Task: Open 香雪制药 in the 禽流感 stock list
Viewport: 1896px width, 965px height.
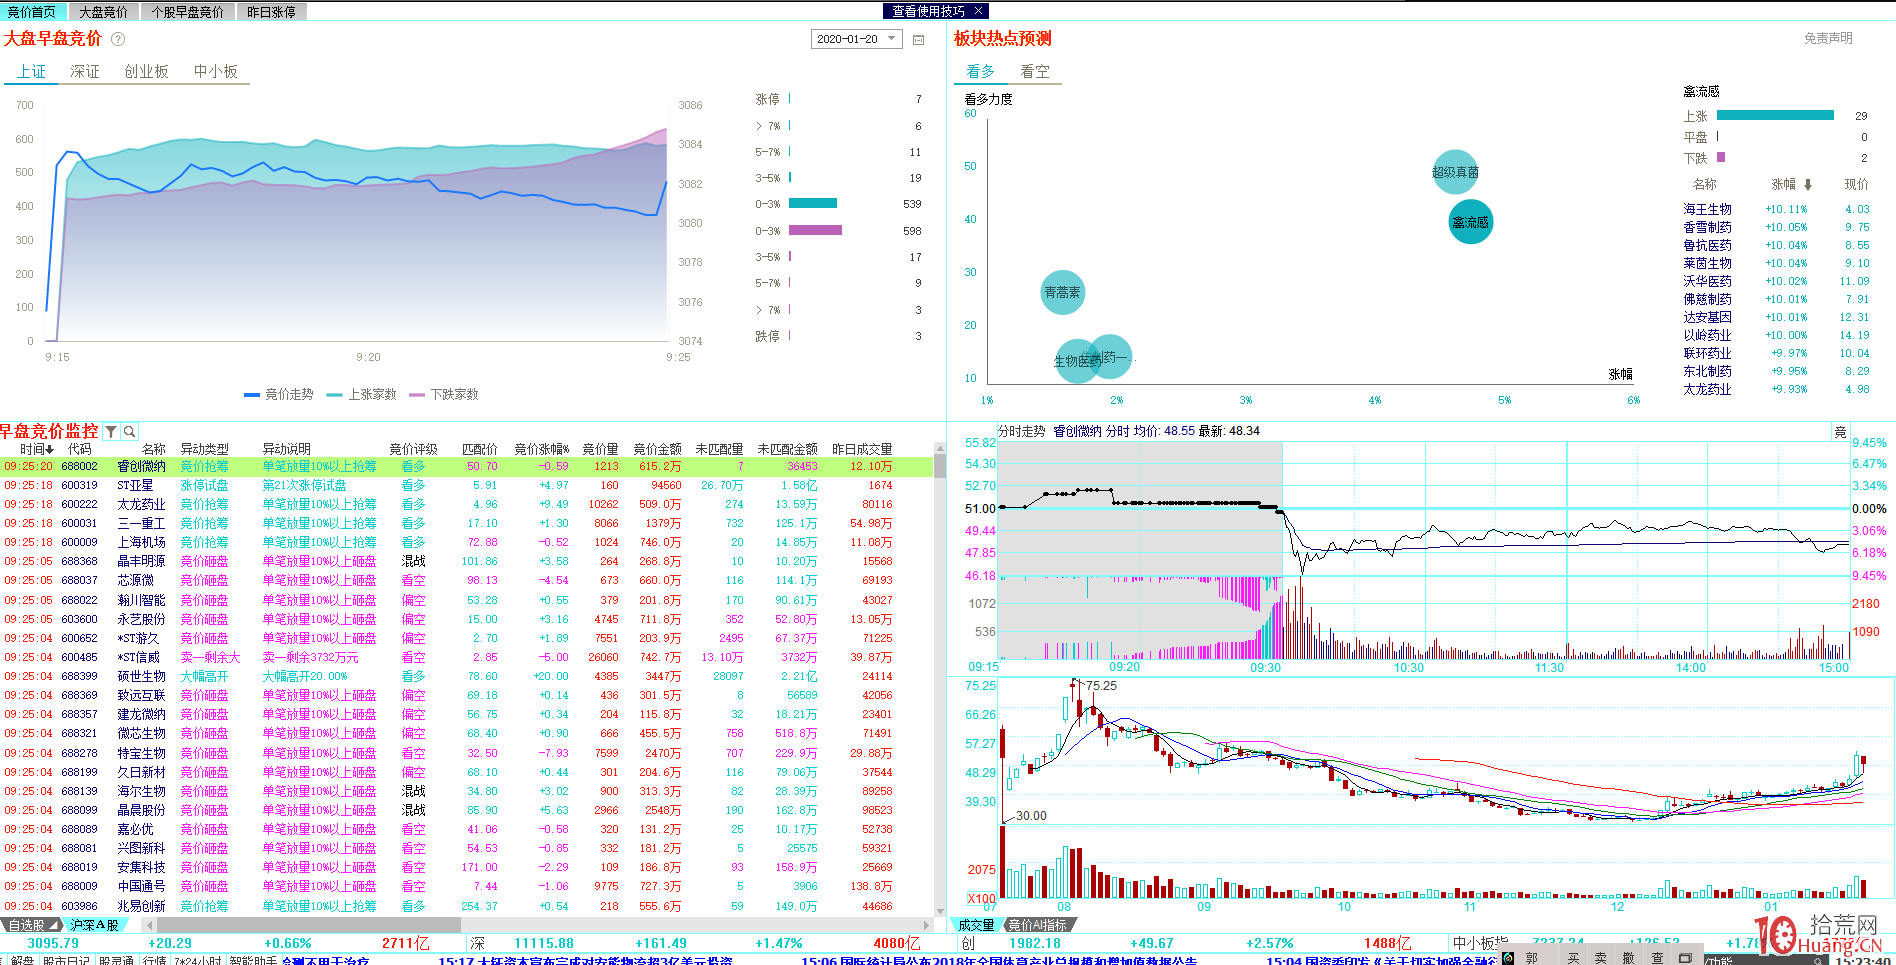Action: coord(1707,227)
